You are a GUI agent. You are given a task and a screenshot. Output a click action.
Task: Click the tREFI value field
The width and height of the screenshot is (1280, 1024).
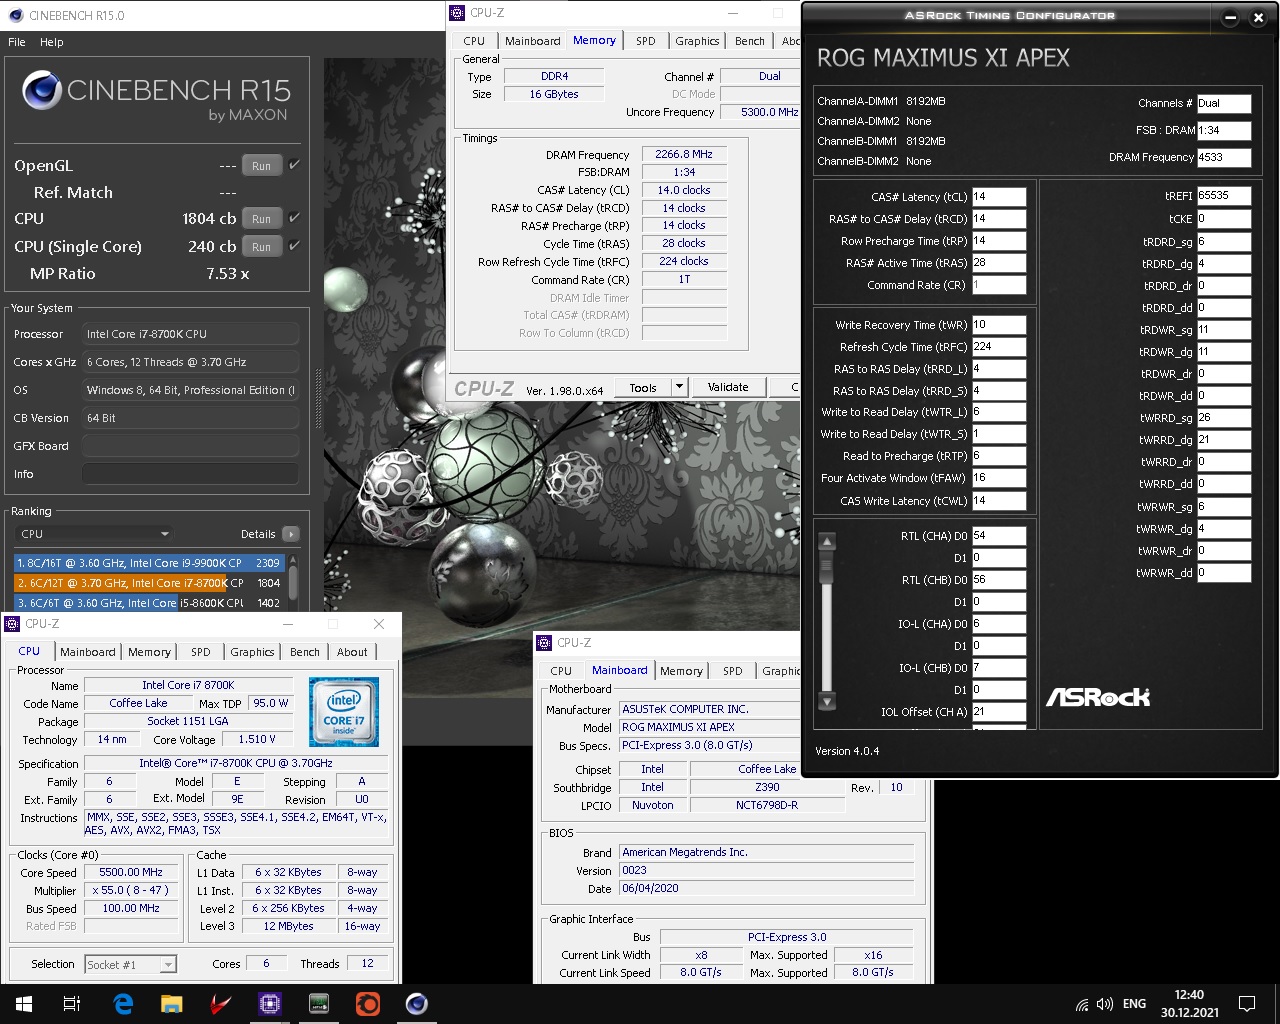click(x=1224, y=196)
